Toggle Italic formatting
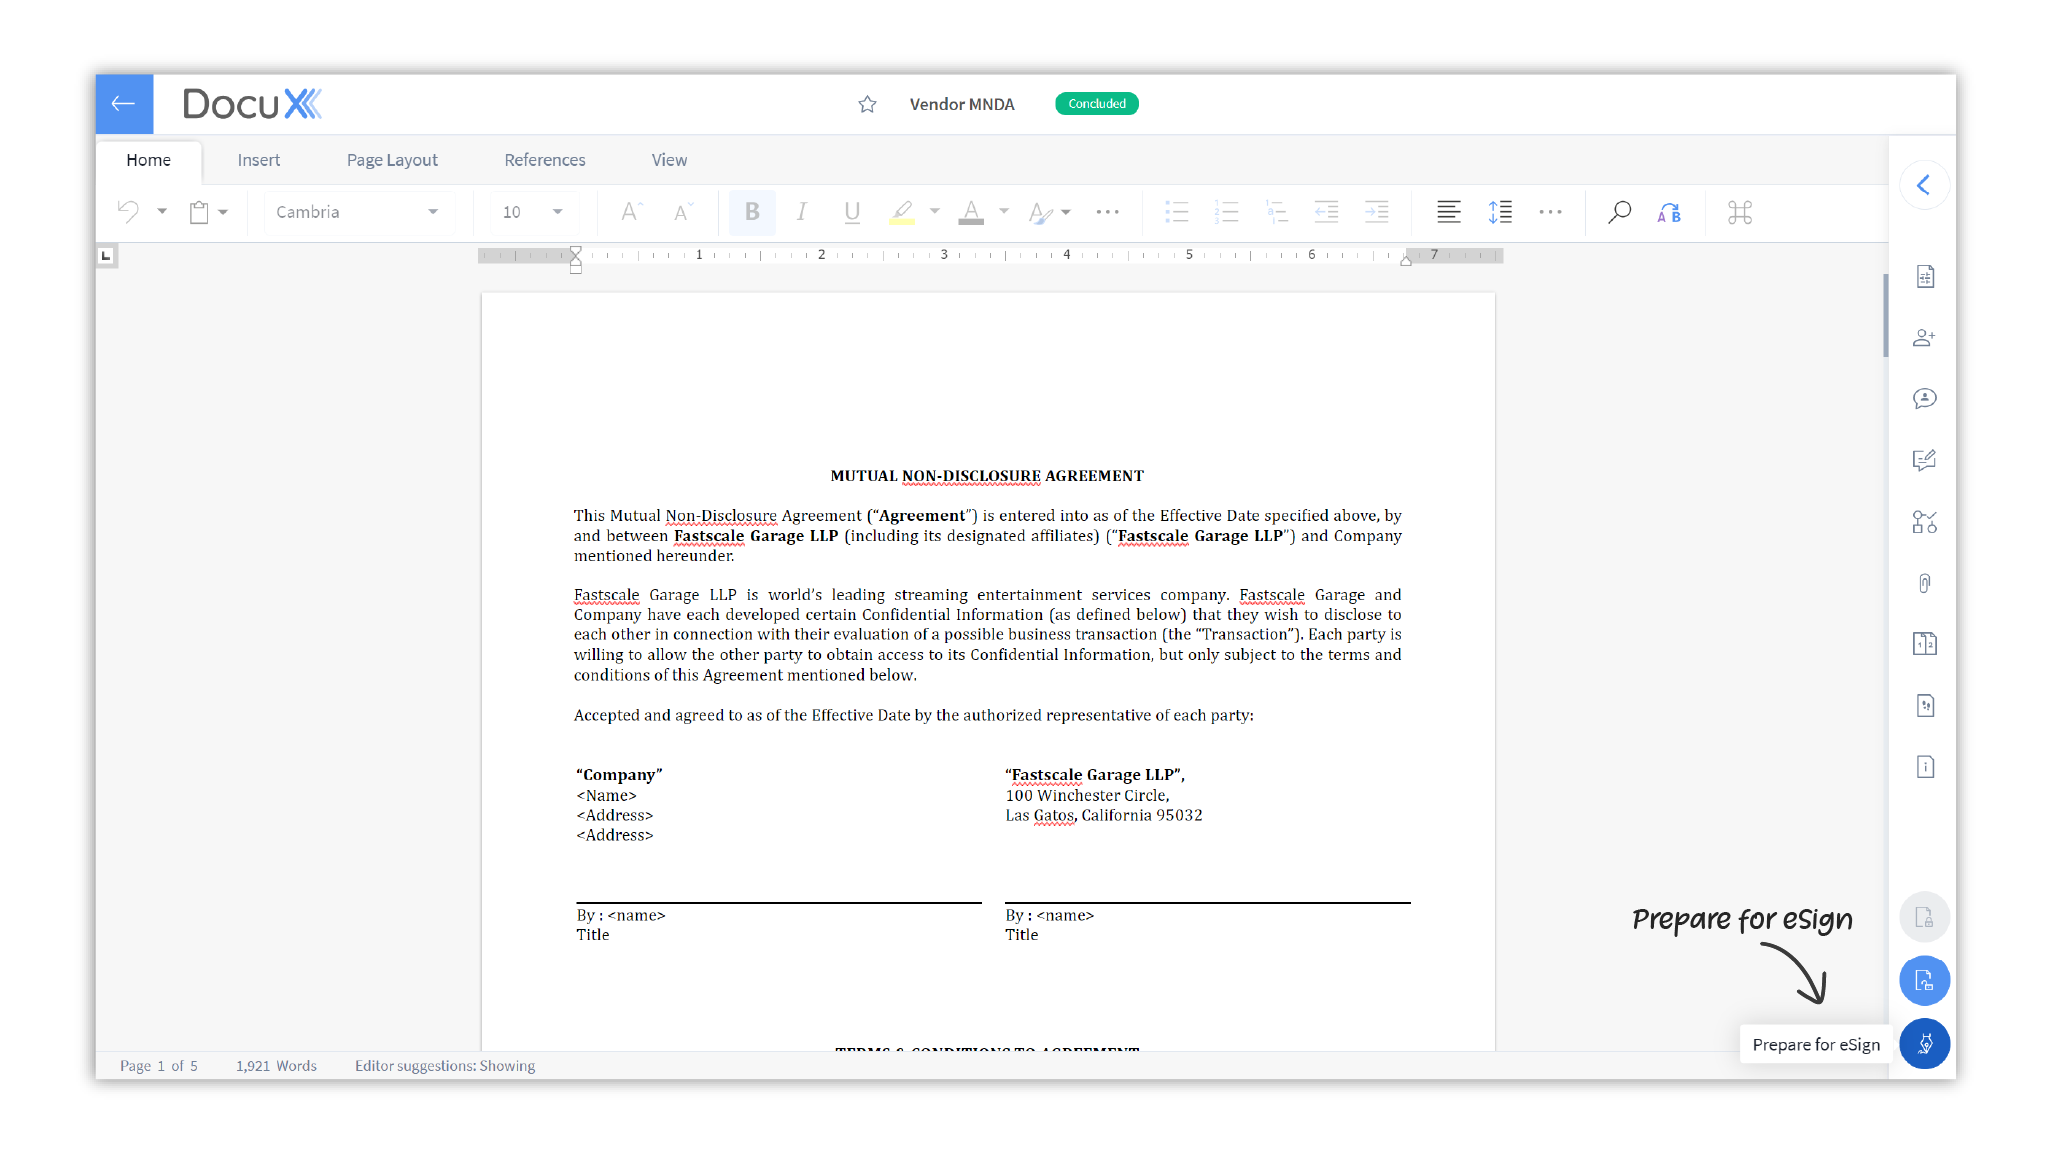2051x1153 pixels. [x=801, y=212]
